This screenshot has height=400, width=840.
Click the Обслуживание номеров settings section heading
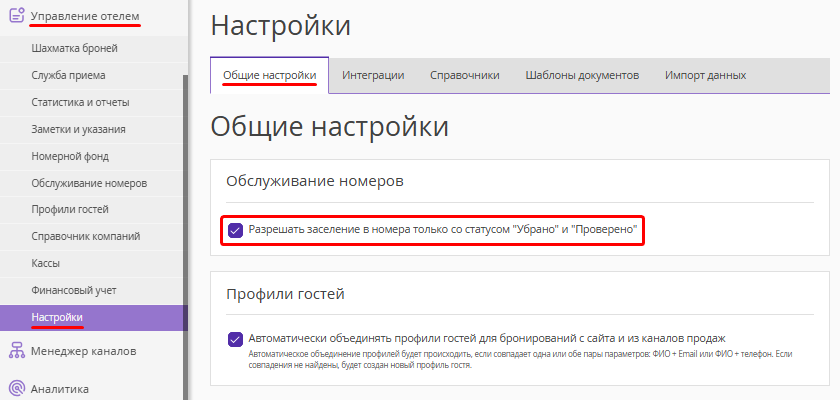point(314,182)
